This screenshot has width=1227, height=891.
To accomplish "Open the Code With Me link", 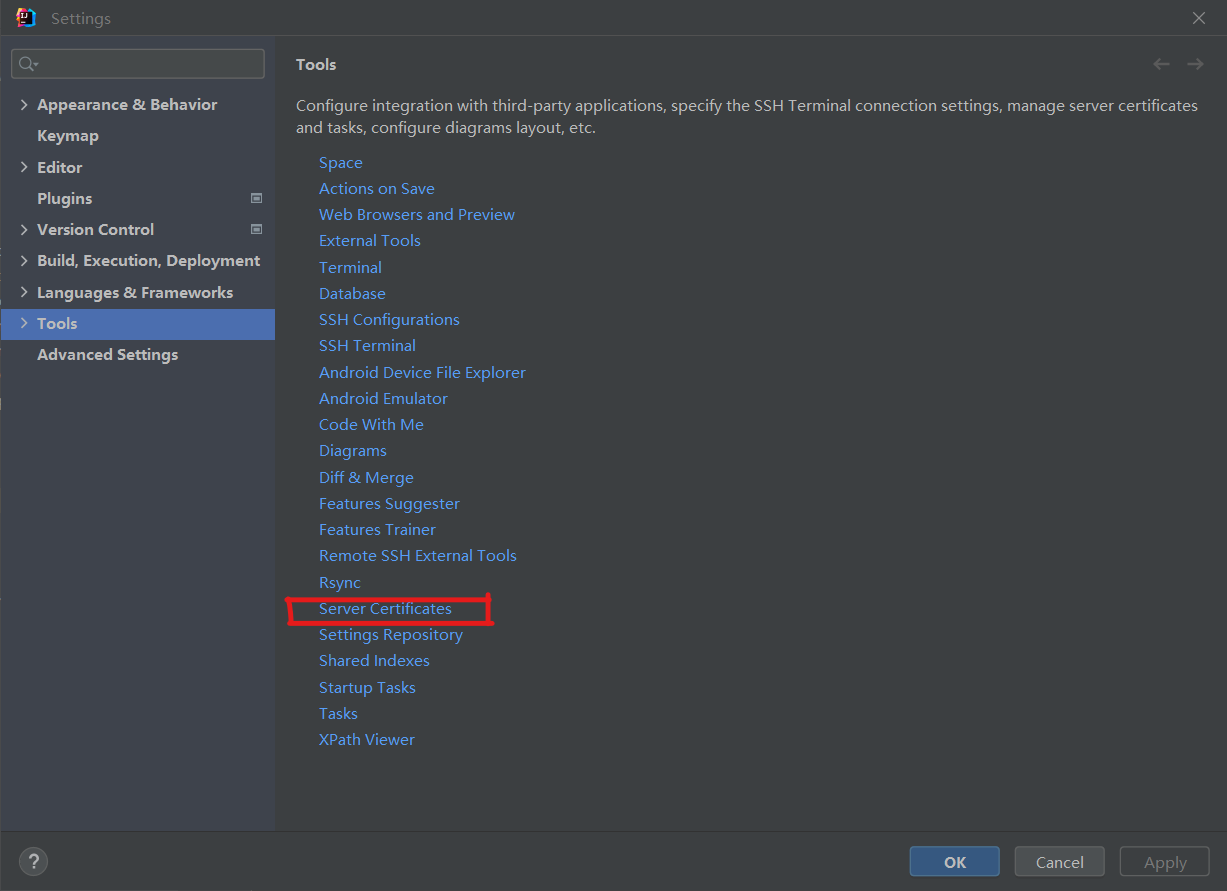I will (371, 425).
